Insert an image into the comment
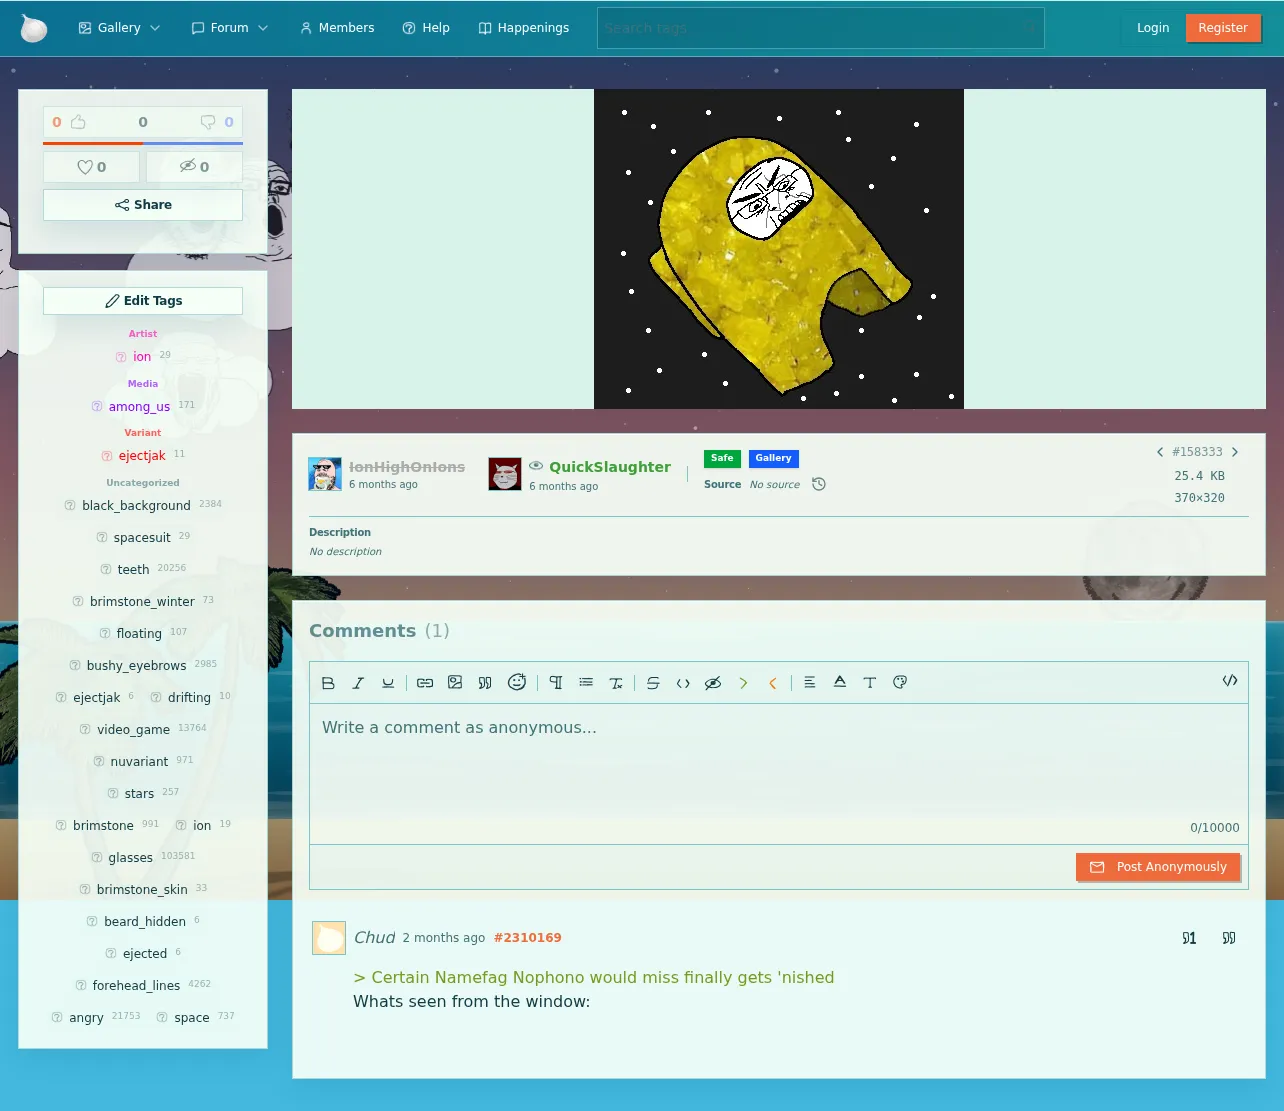 point(455,683)
